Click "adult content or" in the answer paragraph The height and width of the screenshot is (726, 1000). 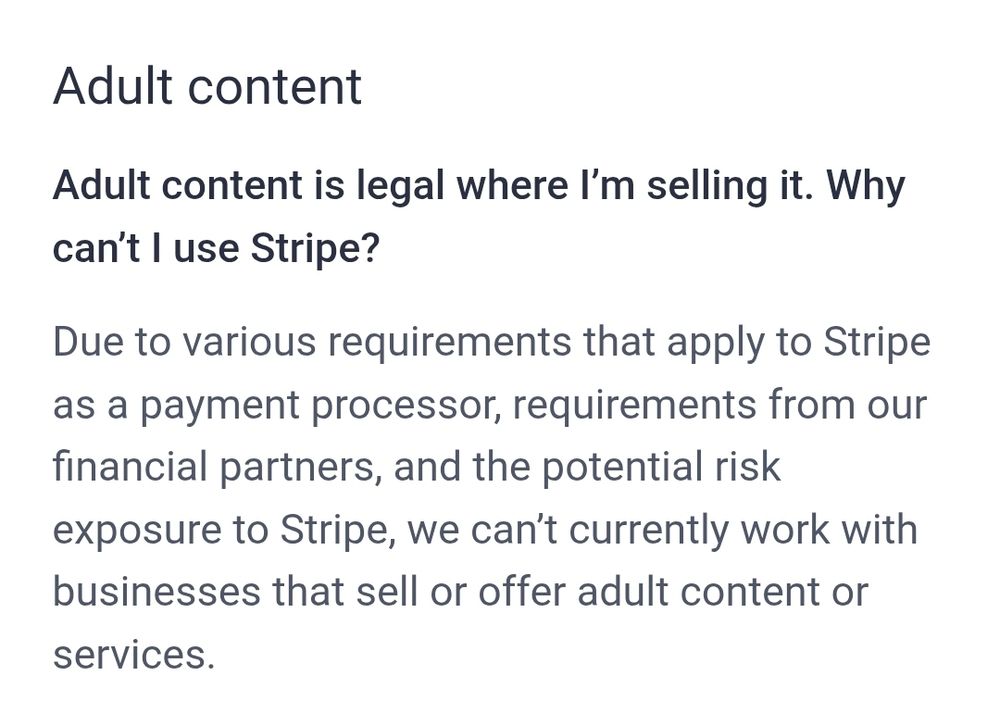(x=723, y=591)
